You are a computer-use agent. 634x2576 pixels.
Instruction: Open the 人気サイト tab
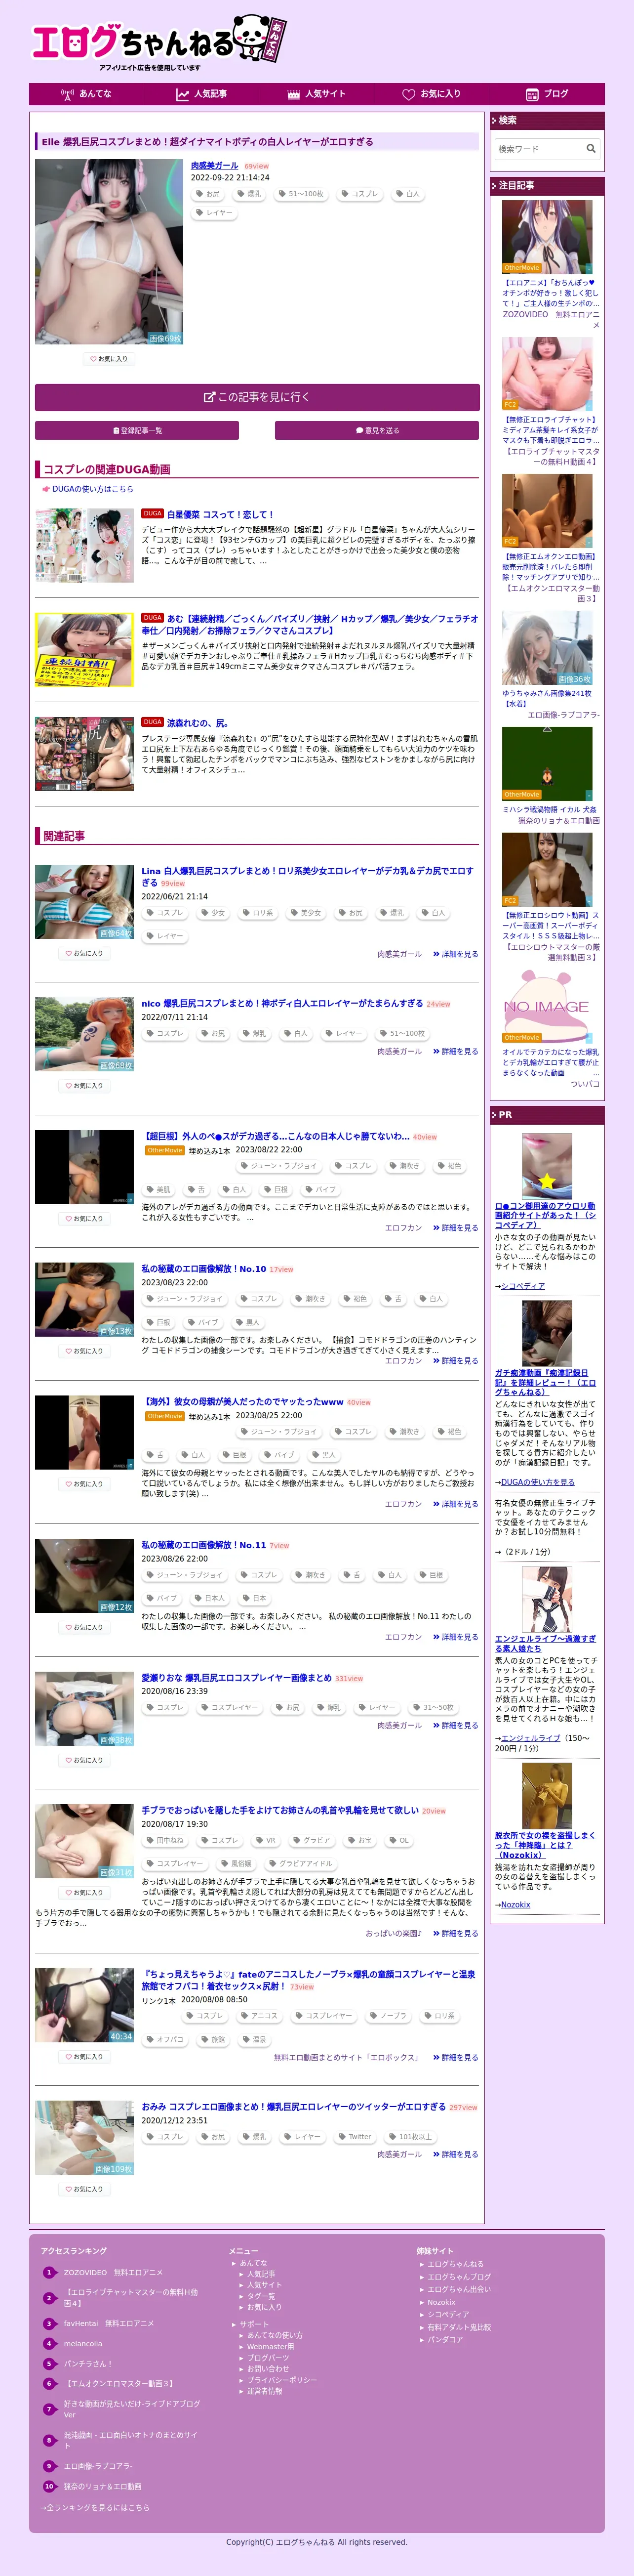[316, 94]
